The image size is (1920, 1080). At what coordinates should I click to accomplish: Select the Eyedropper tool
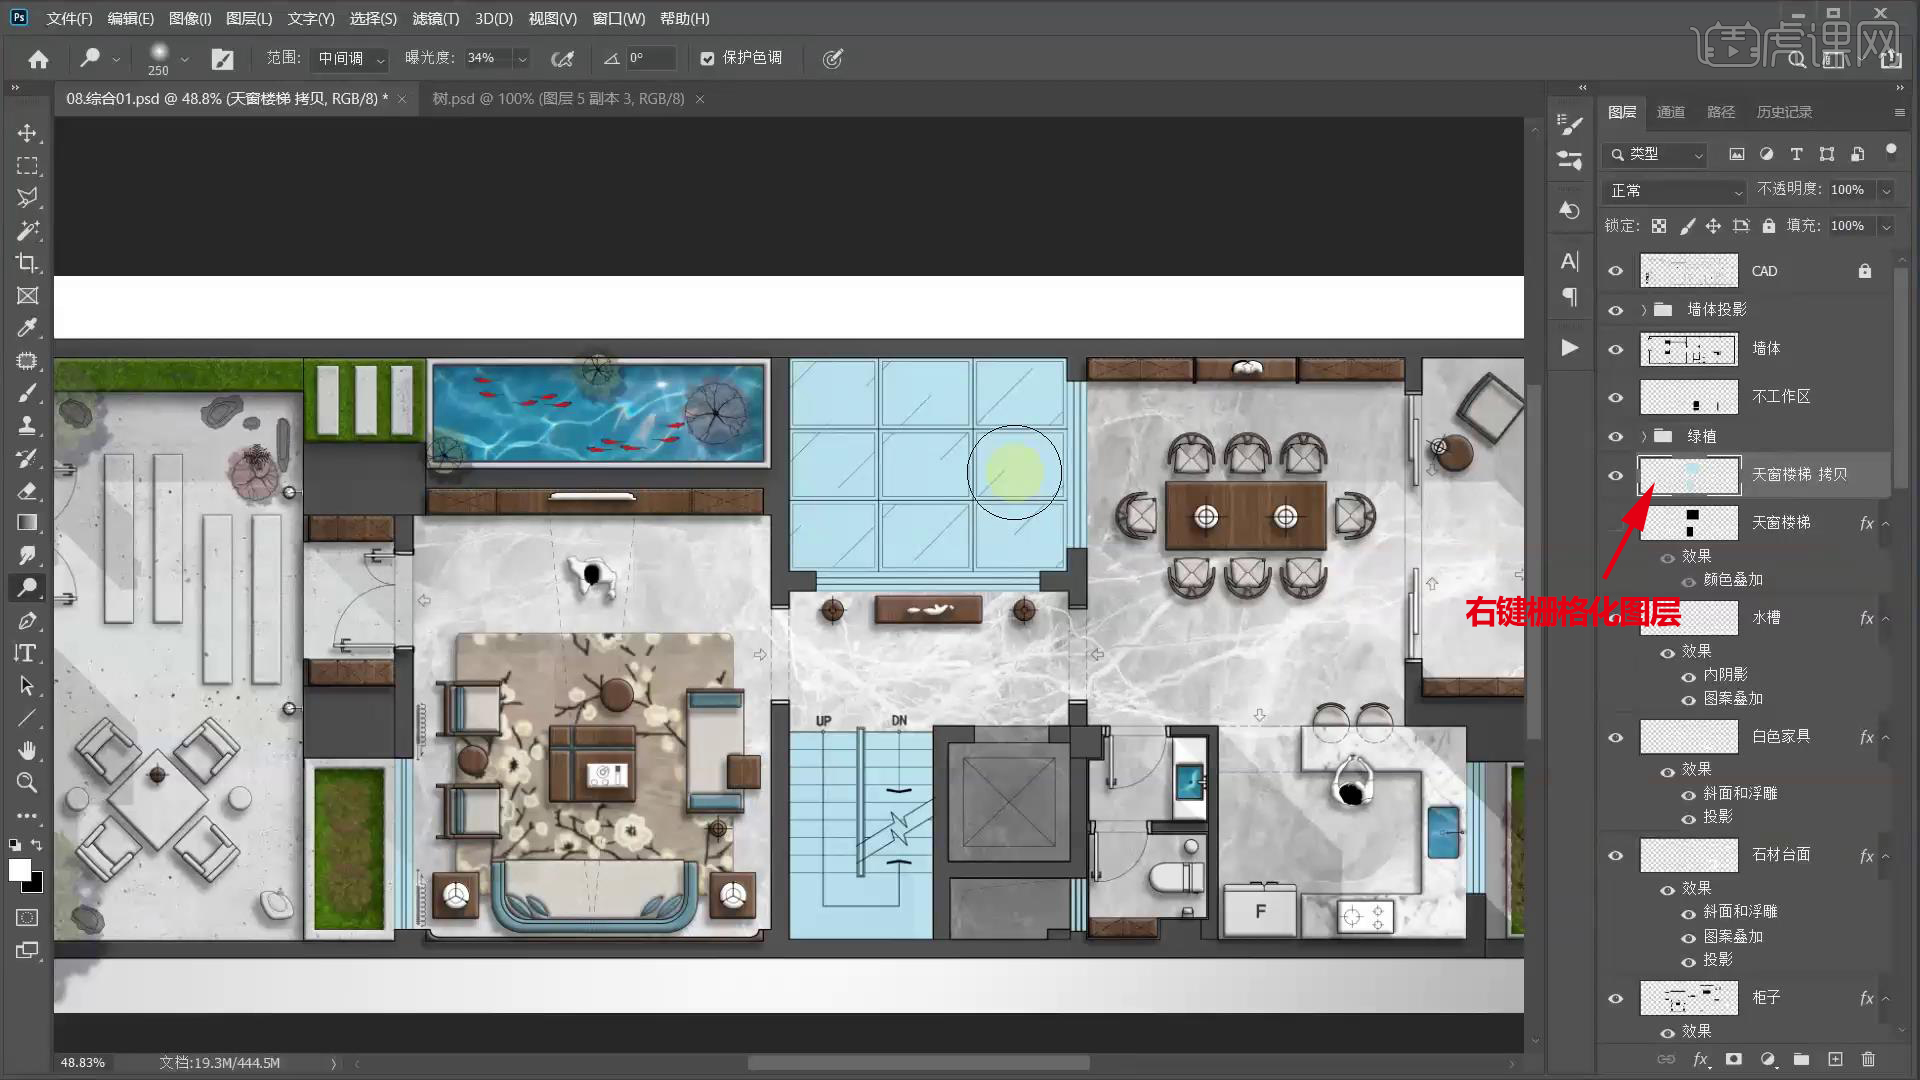27,328
